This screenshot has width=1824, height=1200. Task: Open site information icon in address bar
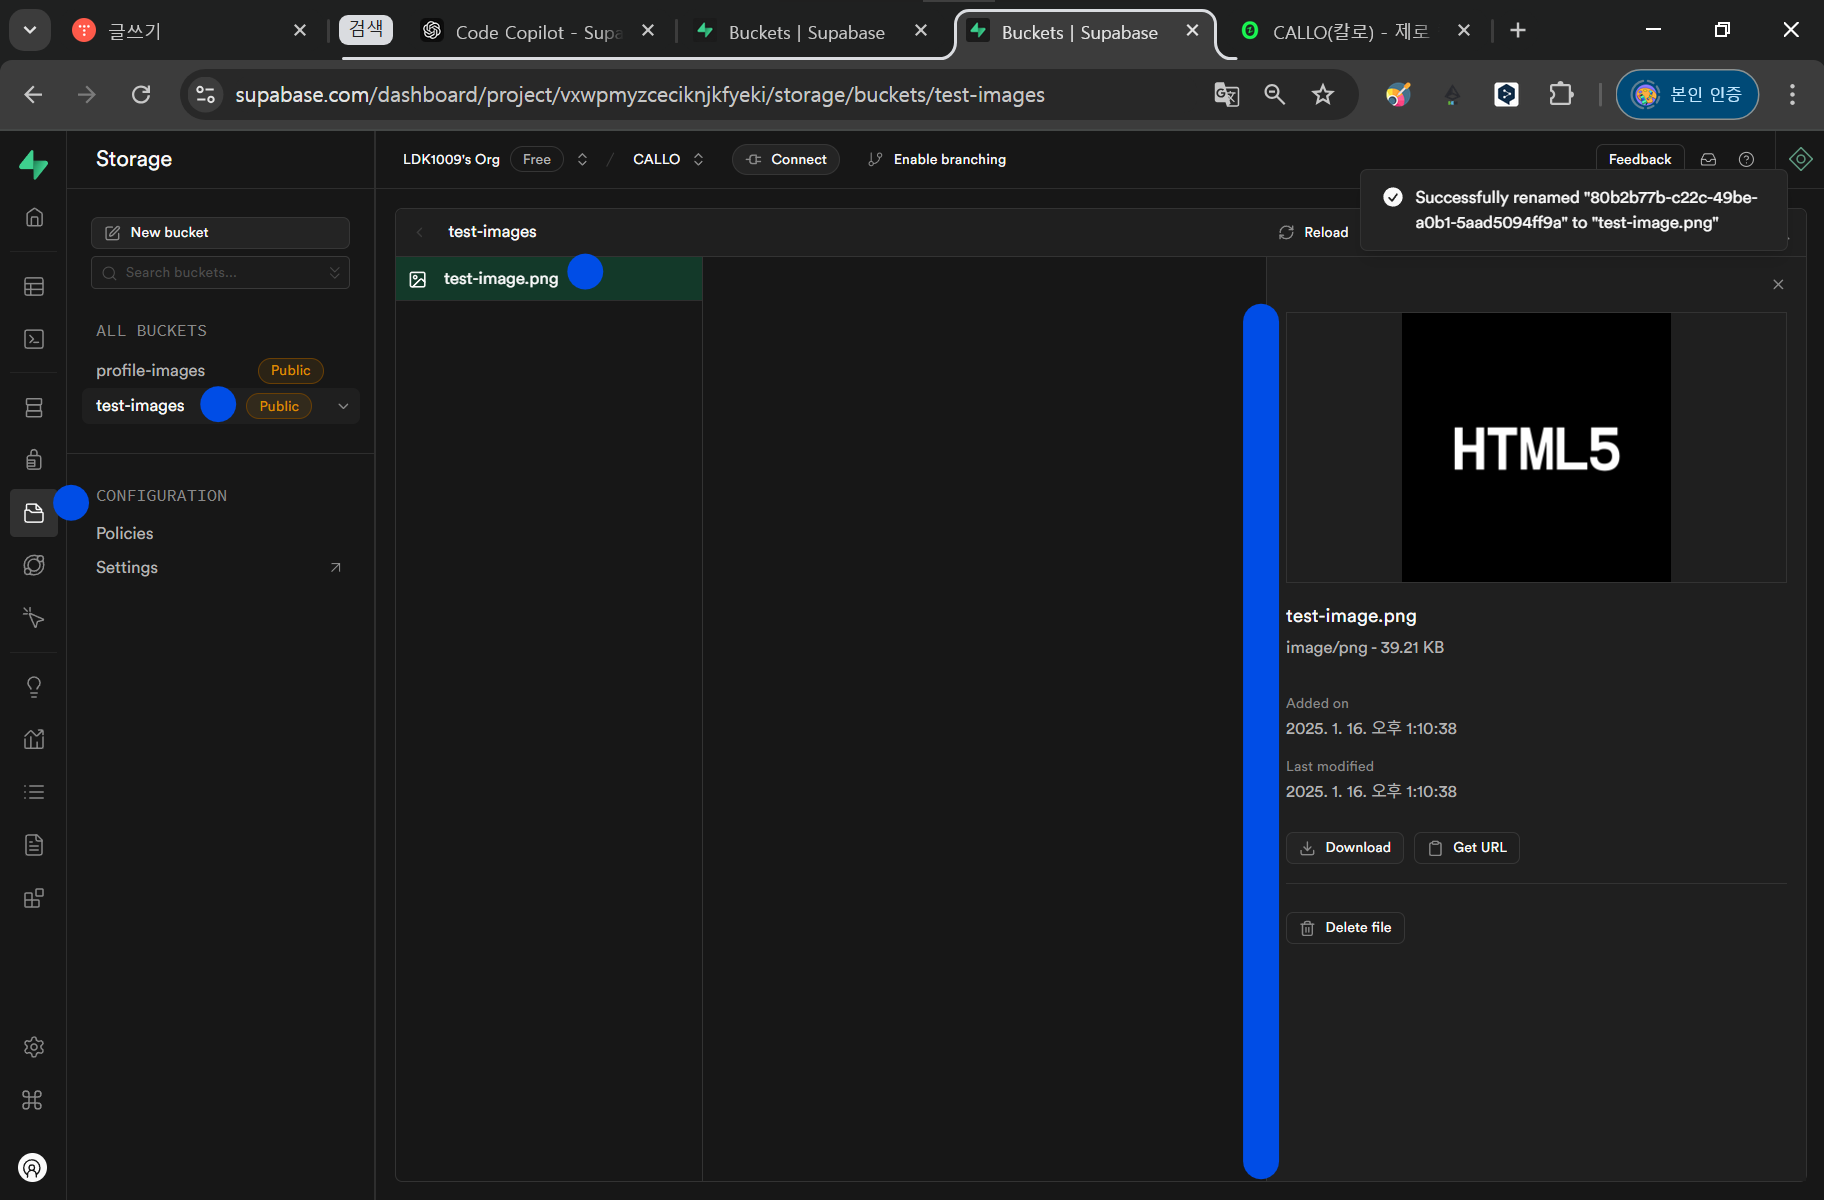pos(206,95)
